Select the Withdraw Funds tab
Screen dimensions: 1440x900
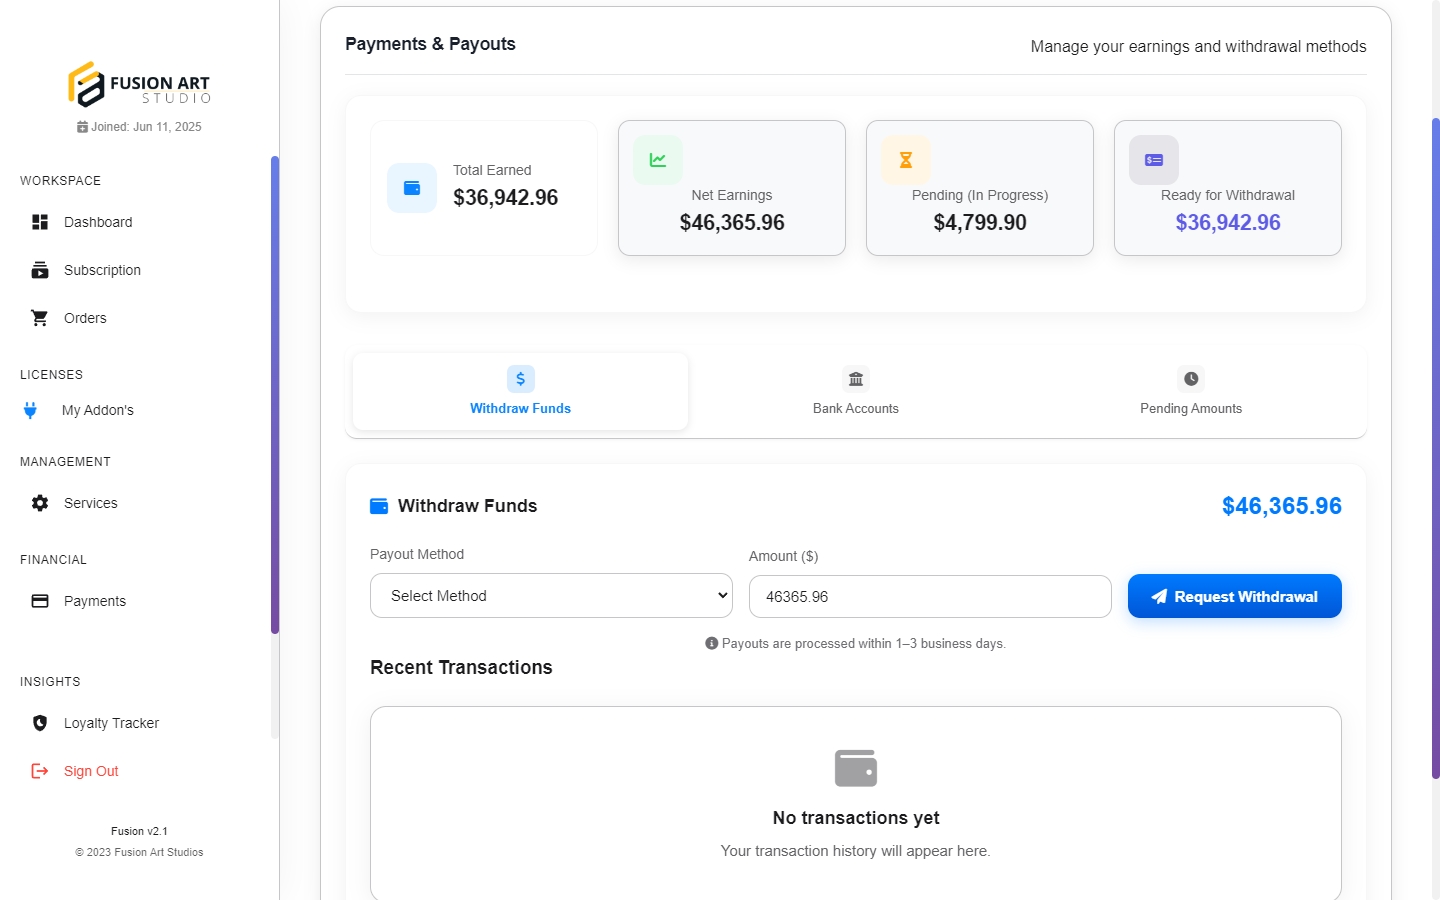pyautogui.click(x=520, y=392)
